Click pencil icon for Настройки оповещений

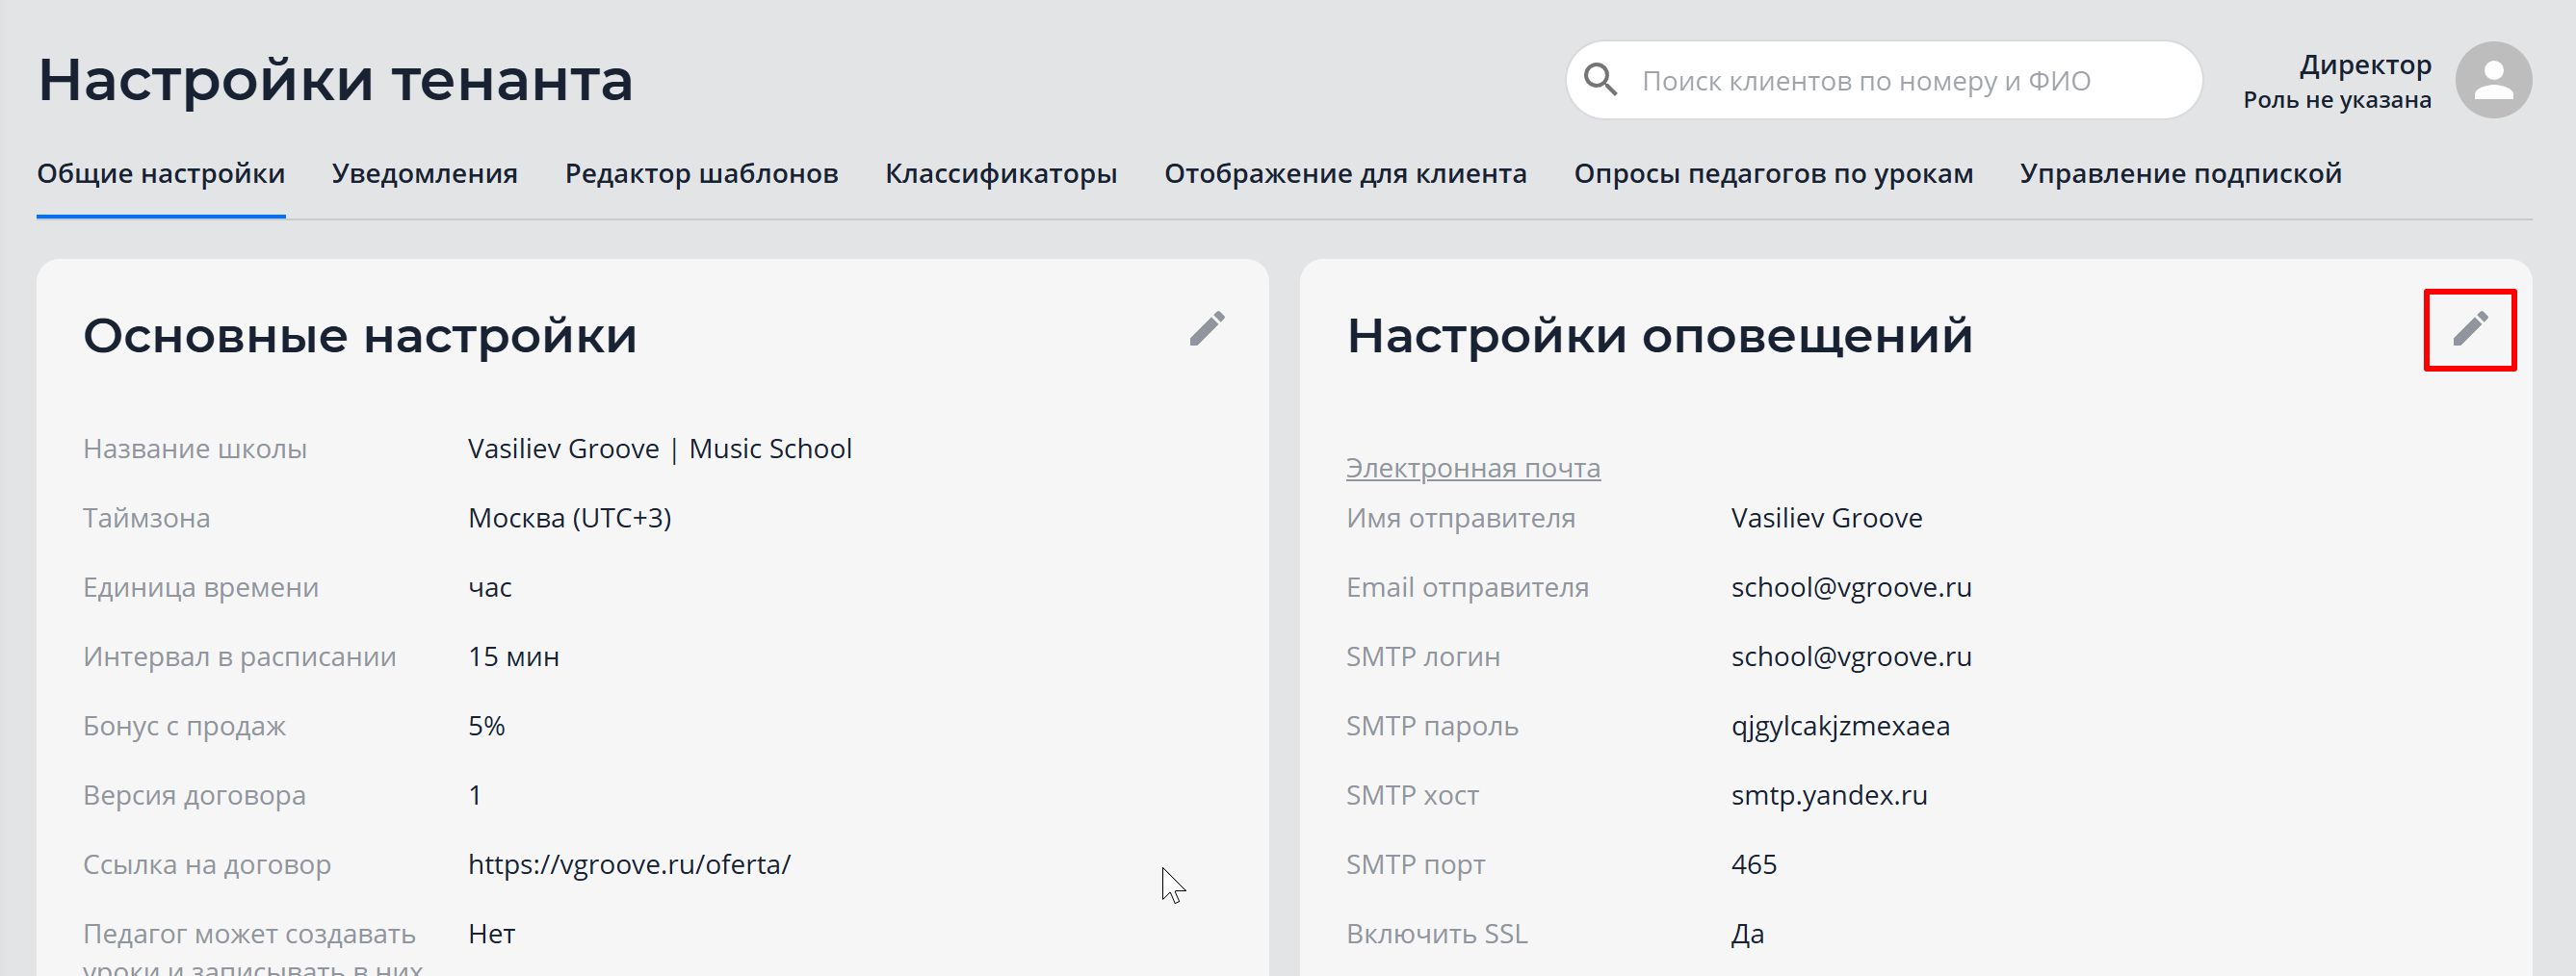point(2469,329)
